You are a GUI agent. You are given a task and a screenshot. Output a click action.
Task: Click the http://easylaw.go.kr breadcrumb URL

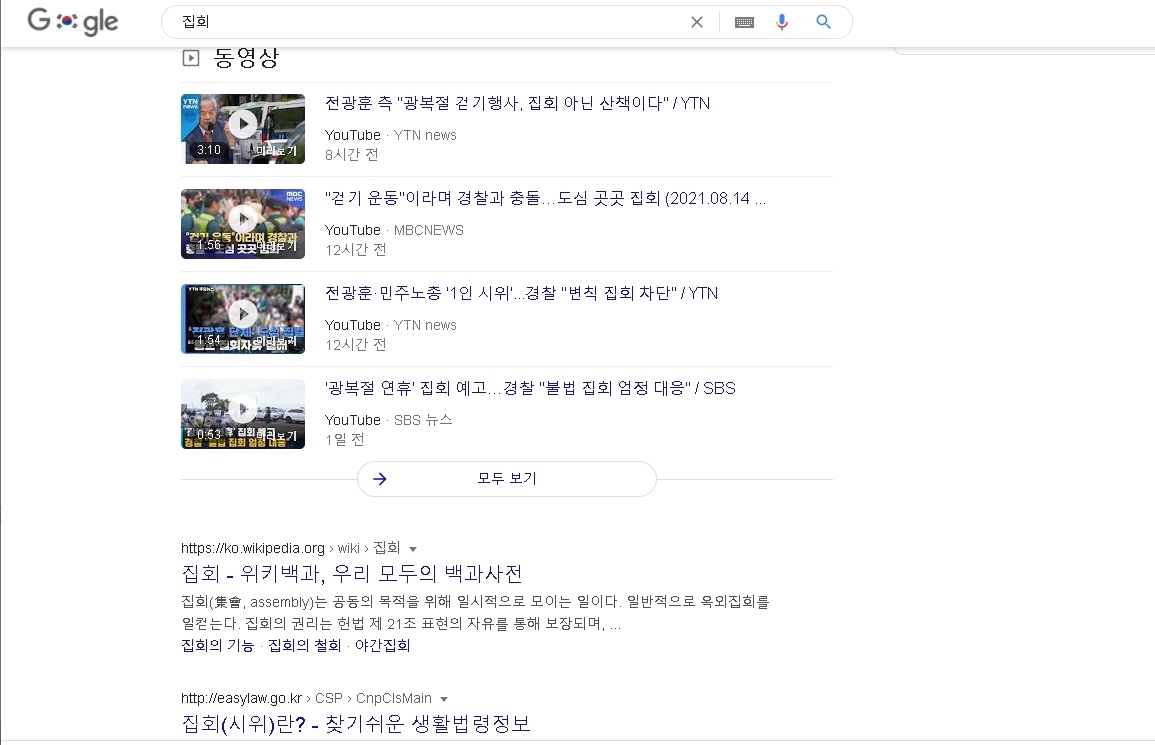pos(242,698)
